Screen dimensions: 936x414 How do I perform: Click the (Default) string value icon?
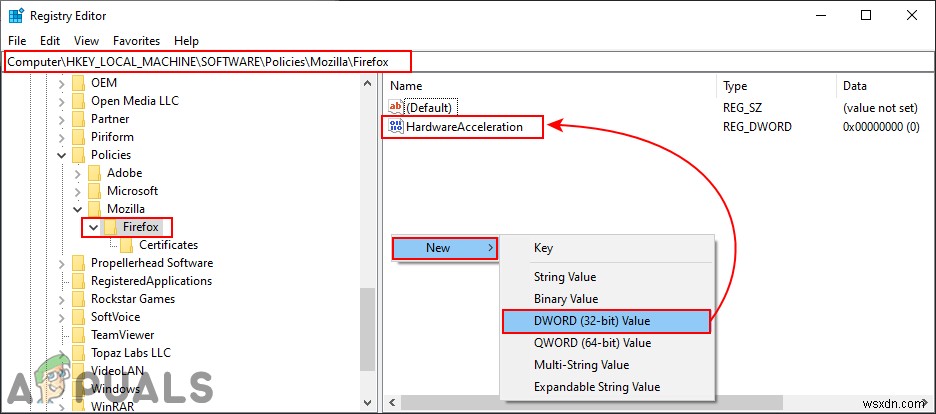click(396, 107)
